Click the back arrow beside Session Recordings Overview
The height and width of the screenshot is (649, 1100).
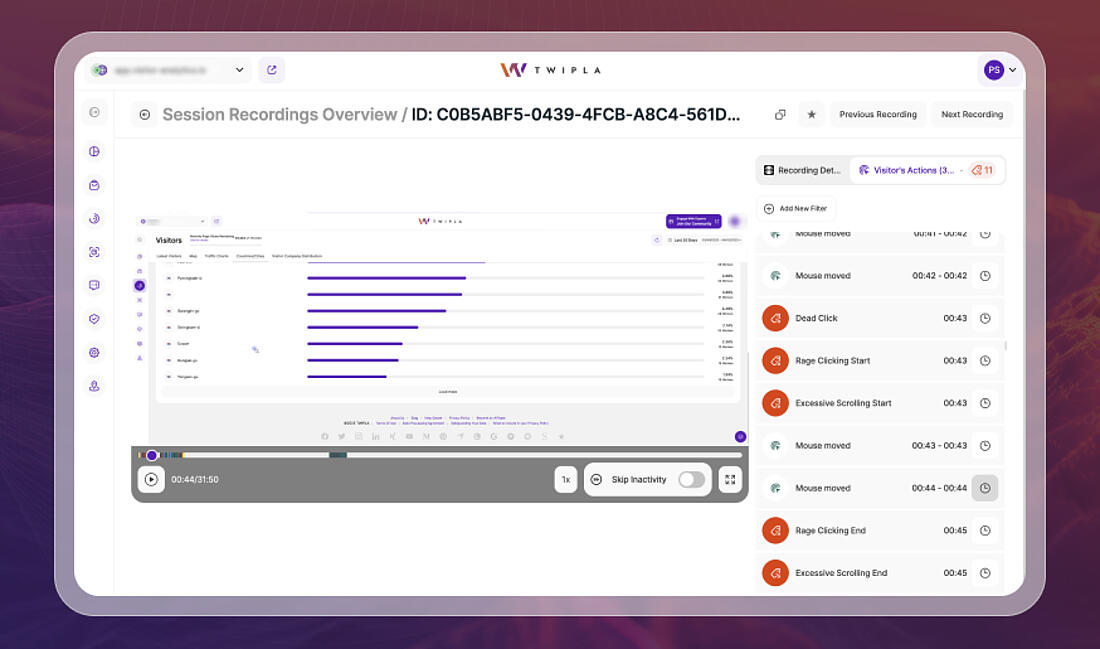click(145, 114)
